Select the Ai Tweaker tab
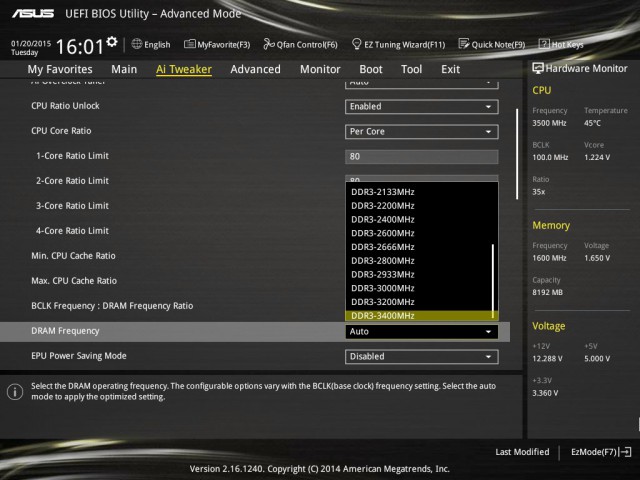The image size is (640, 480). (x=184, y=69)
